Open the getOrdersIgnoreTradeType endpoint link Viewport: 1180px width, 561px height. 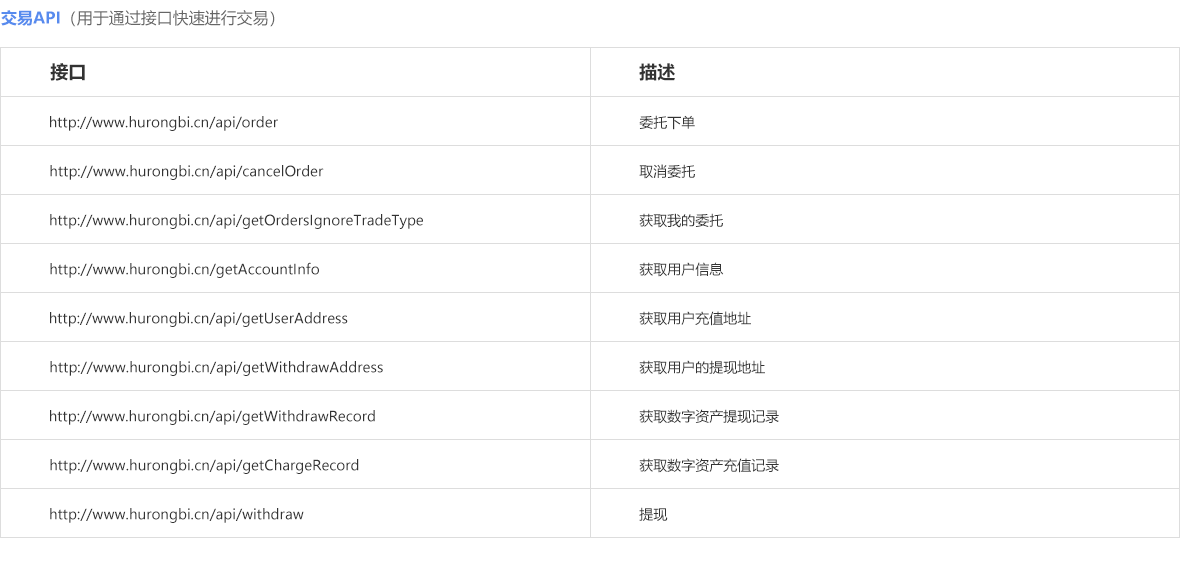pyautogui.click(x=236, y=220)
